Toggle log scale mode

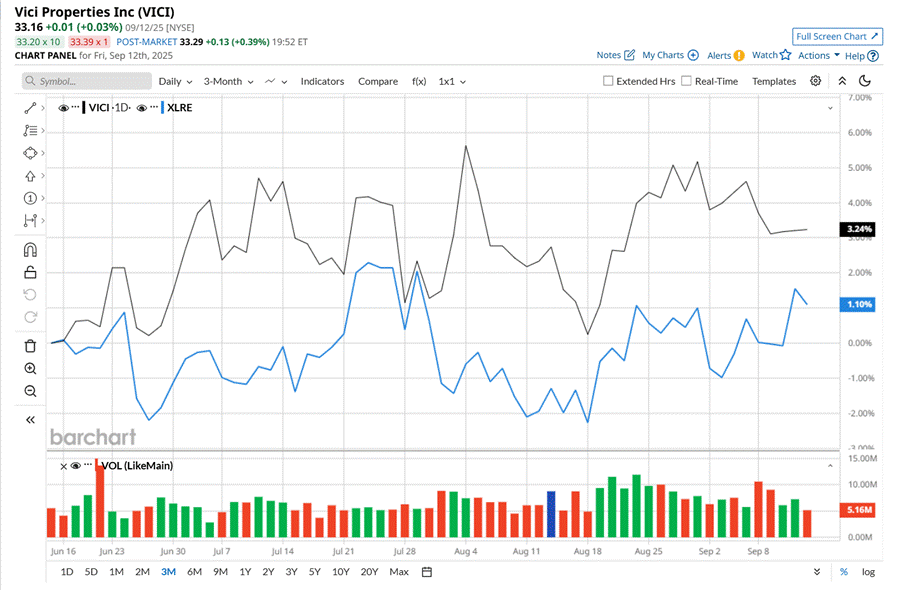(x=868, y=572)
